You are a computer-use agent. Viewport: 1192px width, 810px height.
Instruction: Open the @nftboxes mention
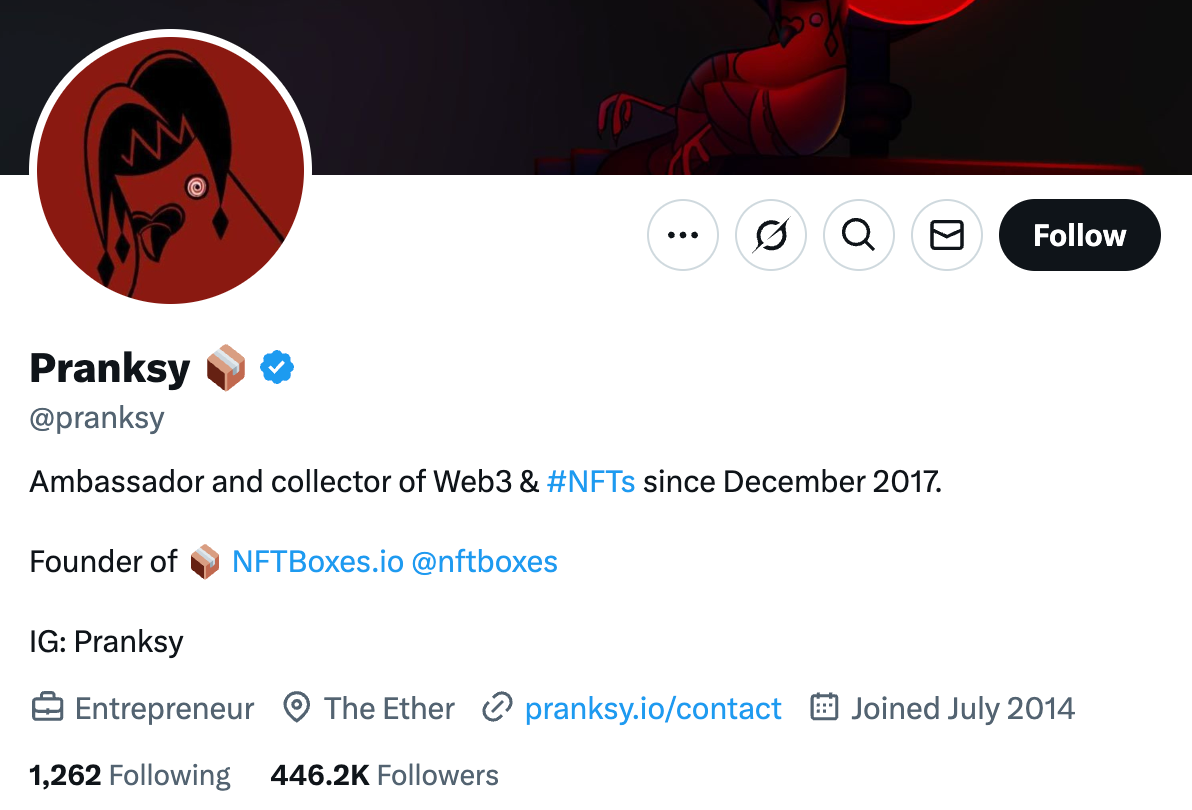coord(484,562)
